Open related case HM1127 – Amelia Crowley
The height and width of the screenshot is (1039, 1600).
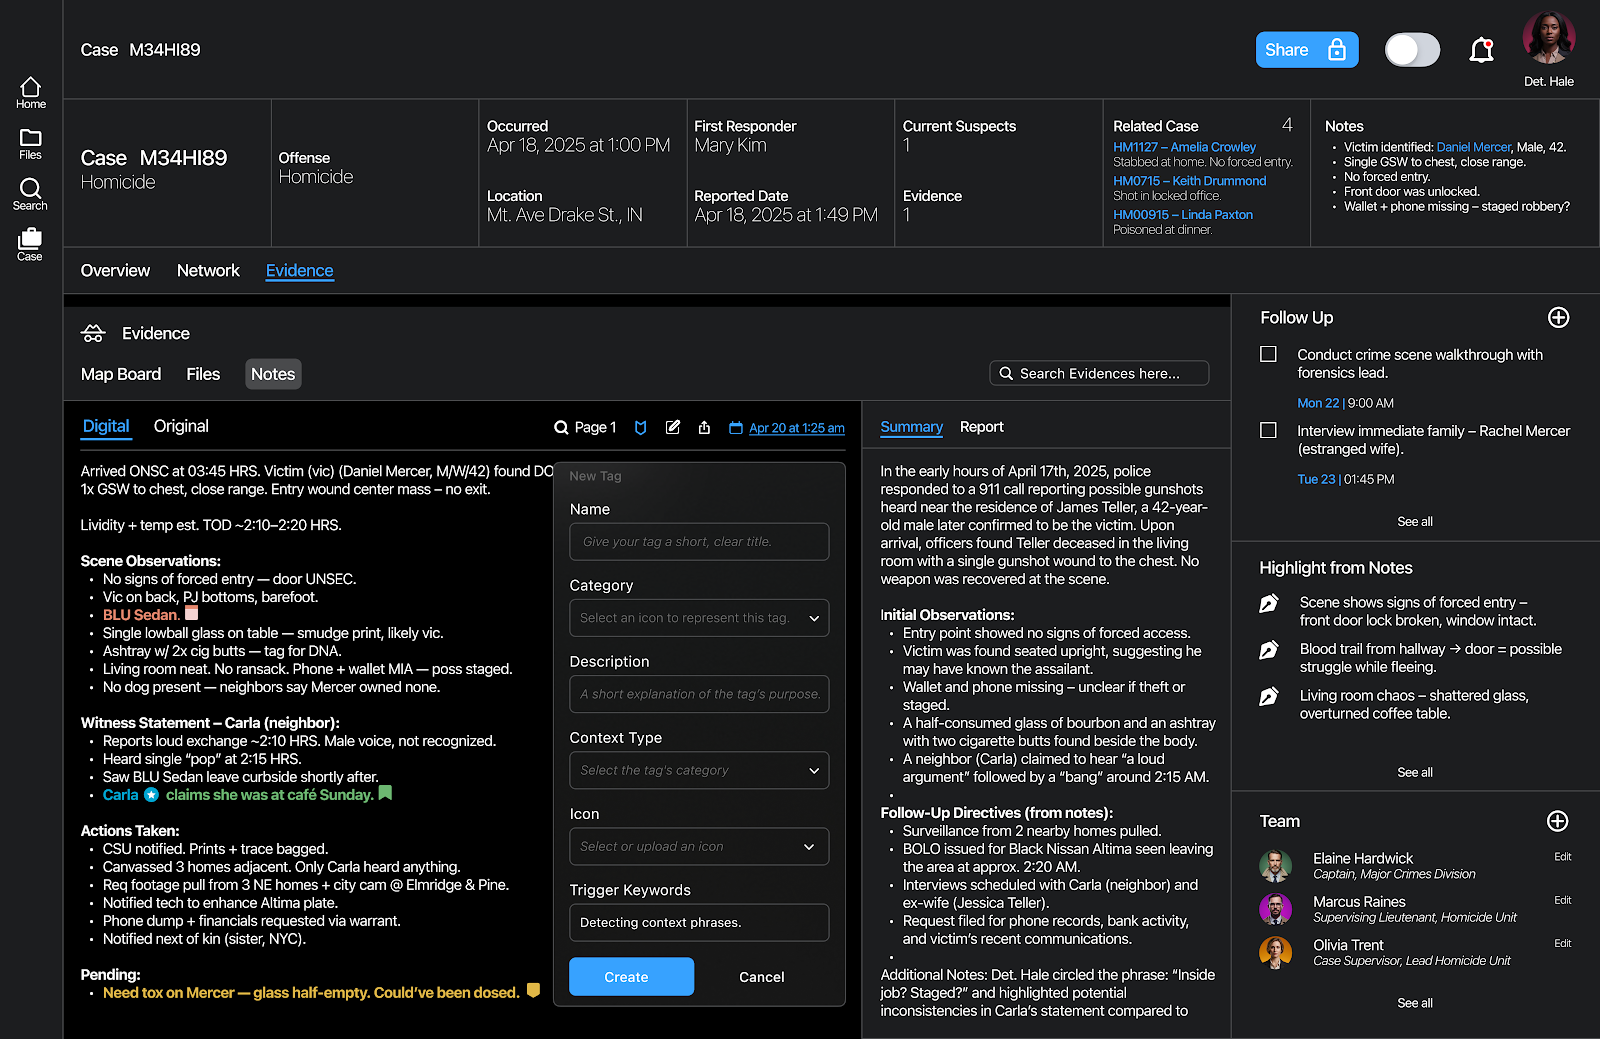(x=1184, y=147)
